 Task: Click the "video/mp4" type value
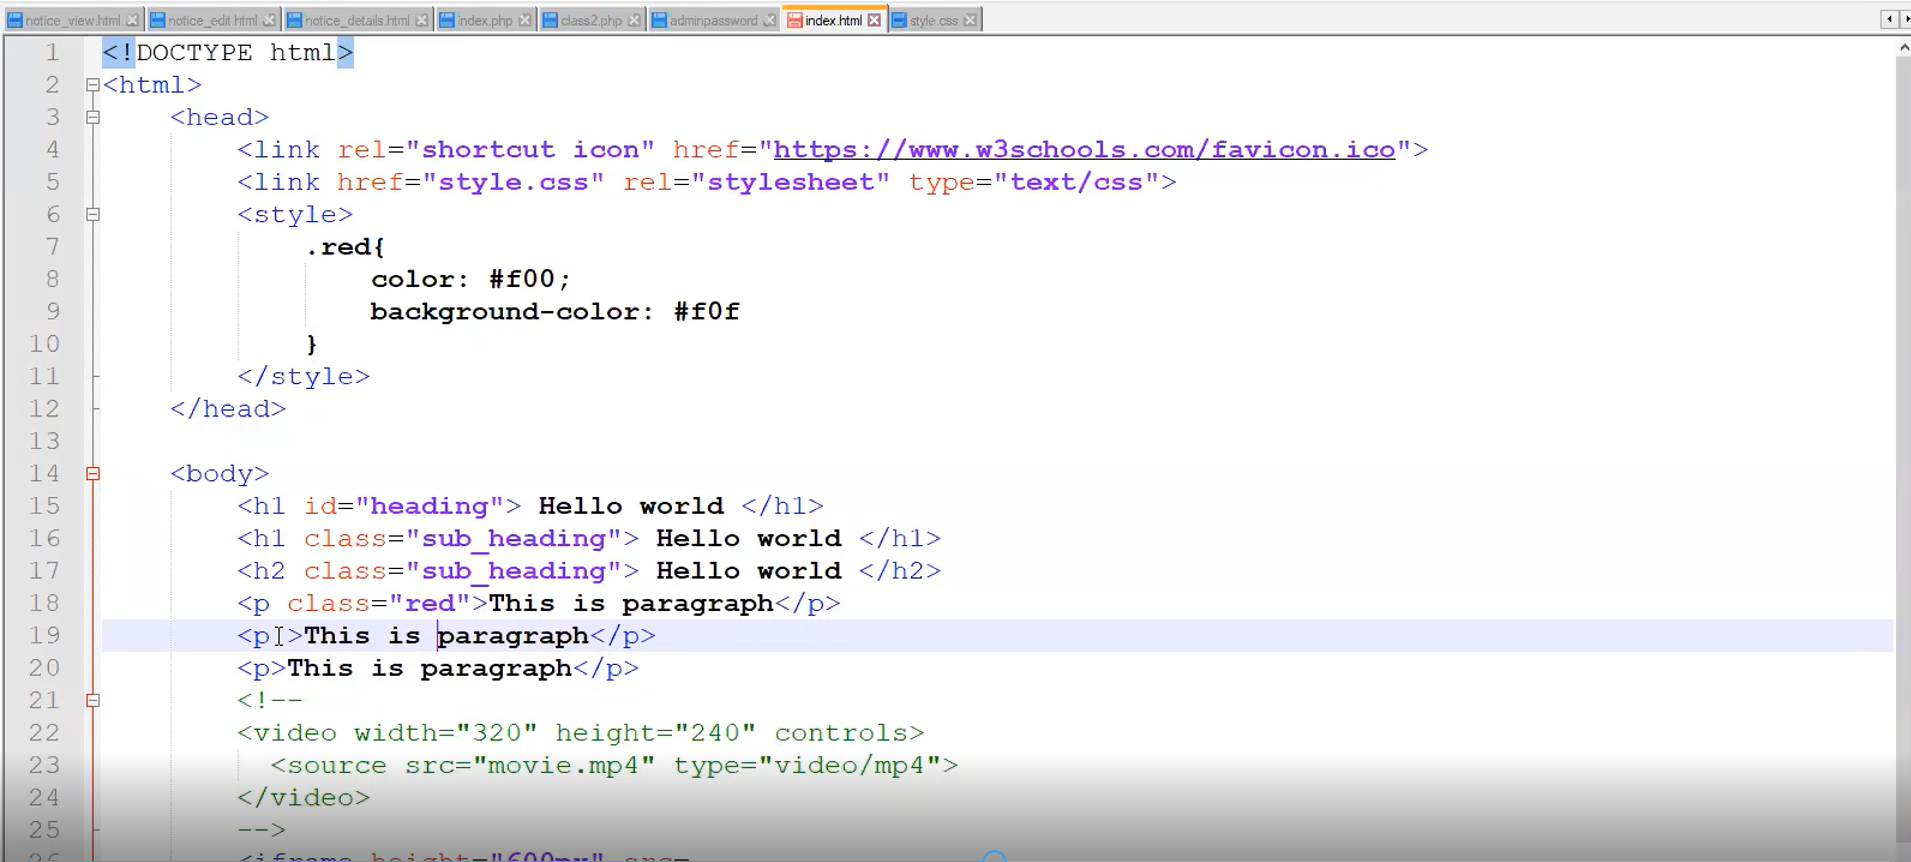[850, 765]
